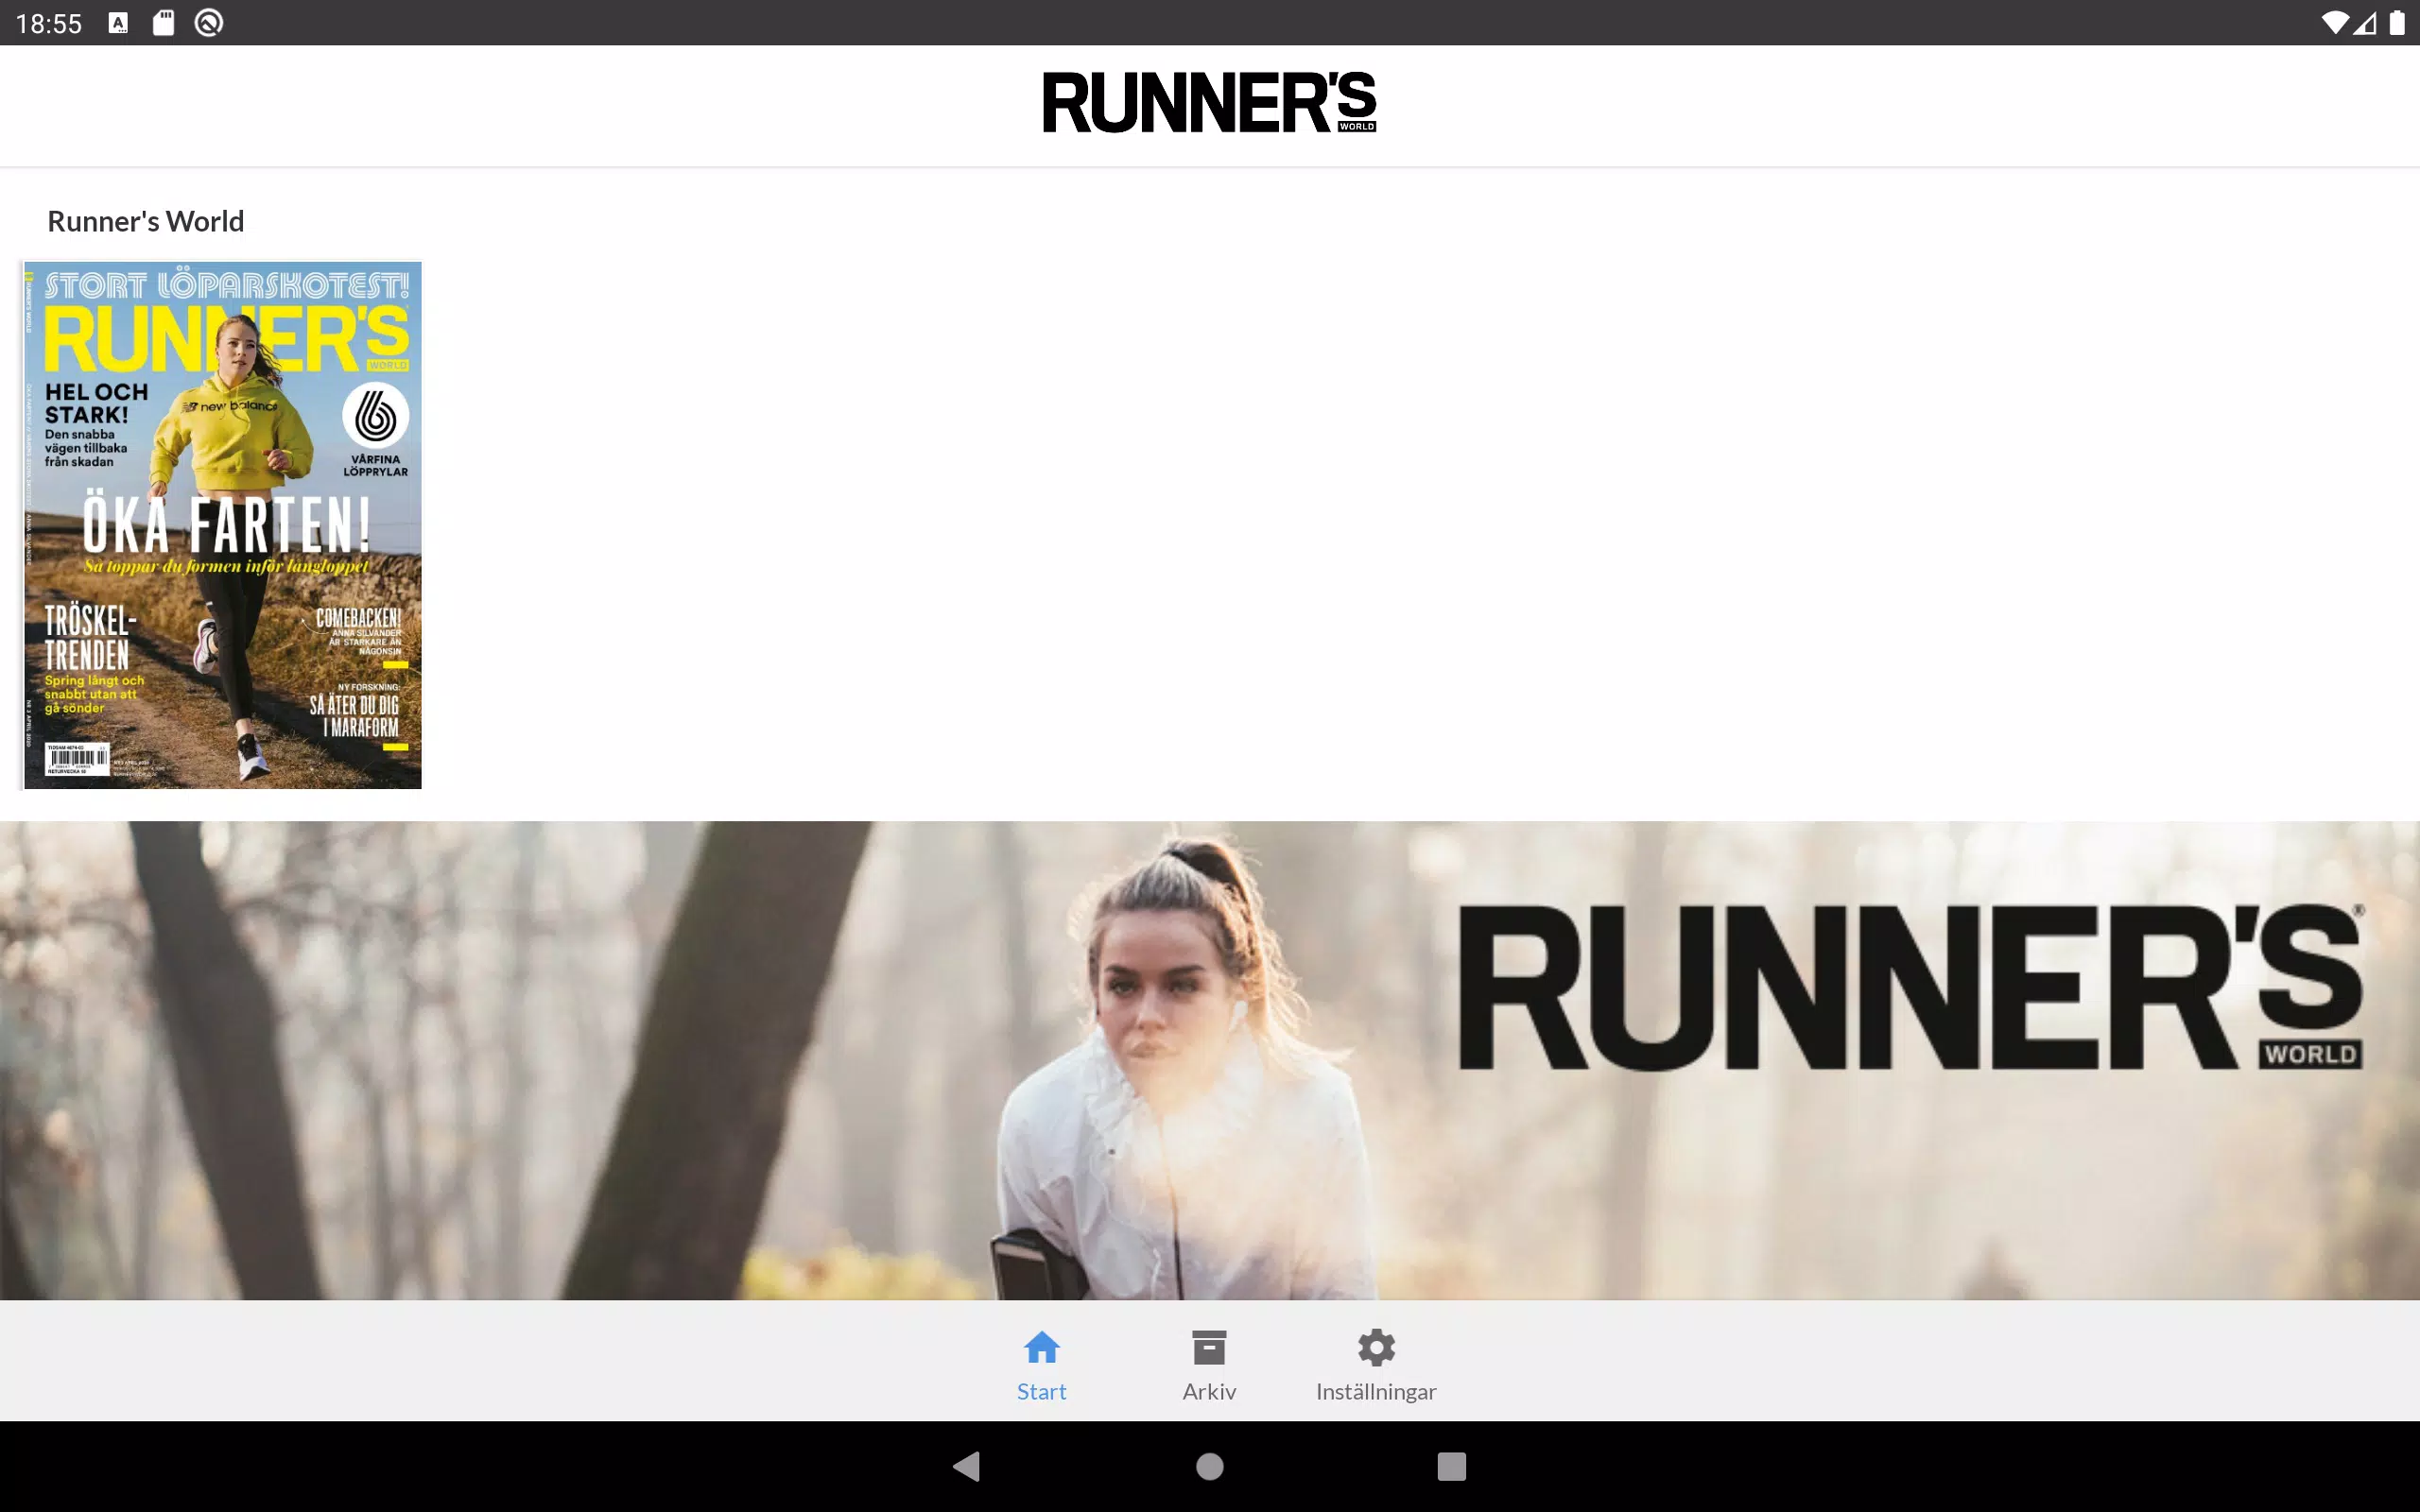Tap the Runner's World section title

point(146,221)
